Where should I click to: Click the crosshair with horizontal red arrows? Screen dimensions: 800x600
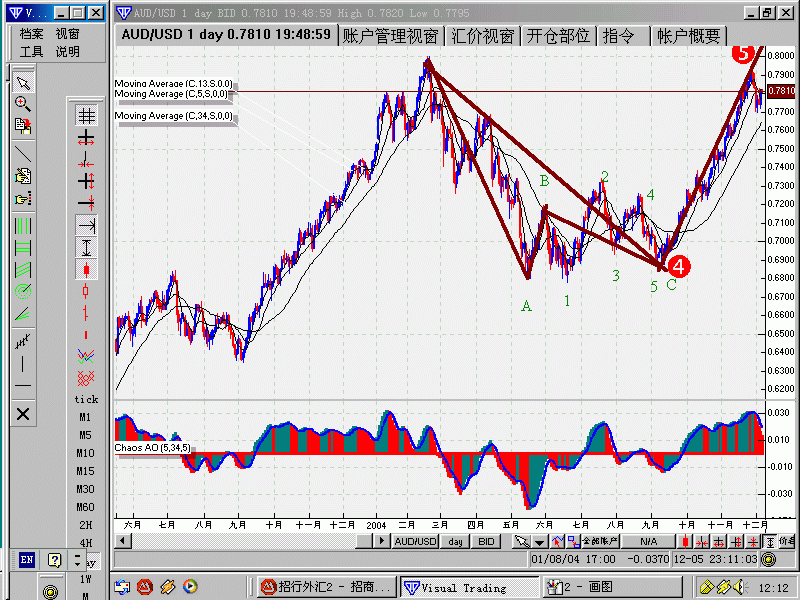point(86,138)
